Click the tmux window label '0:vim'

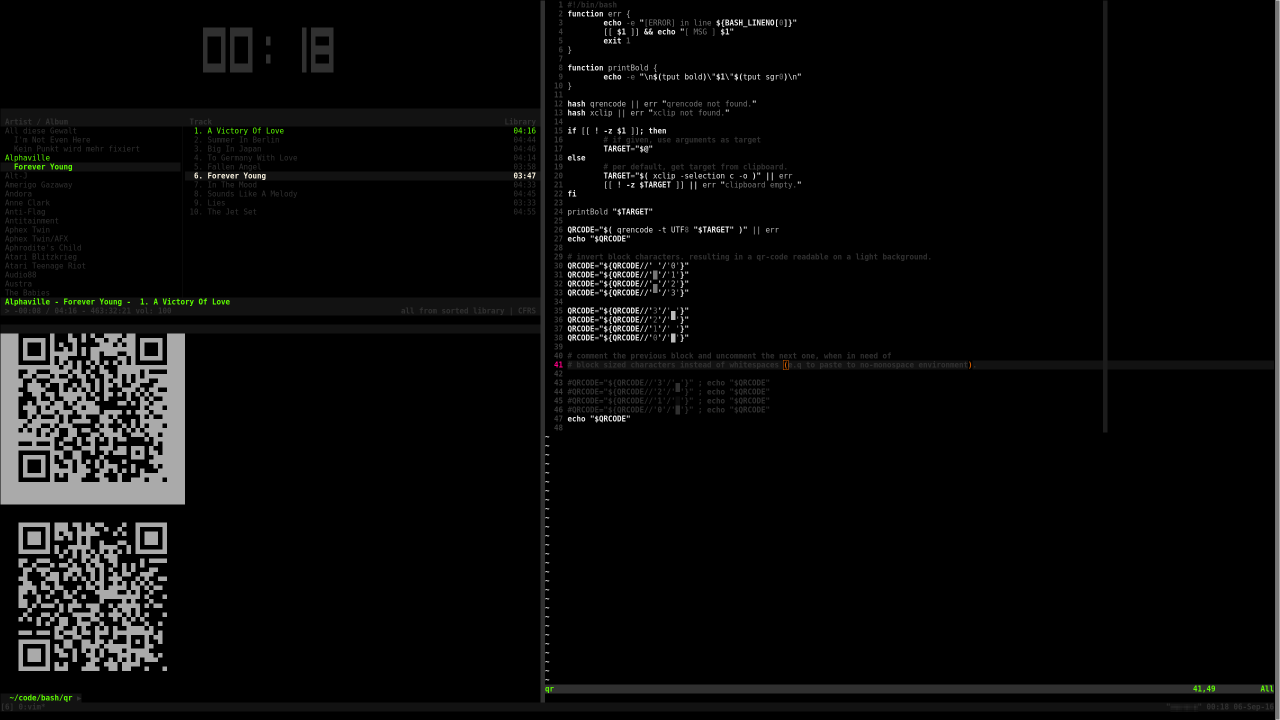pos(31,707)
